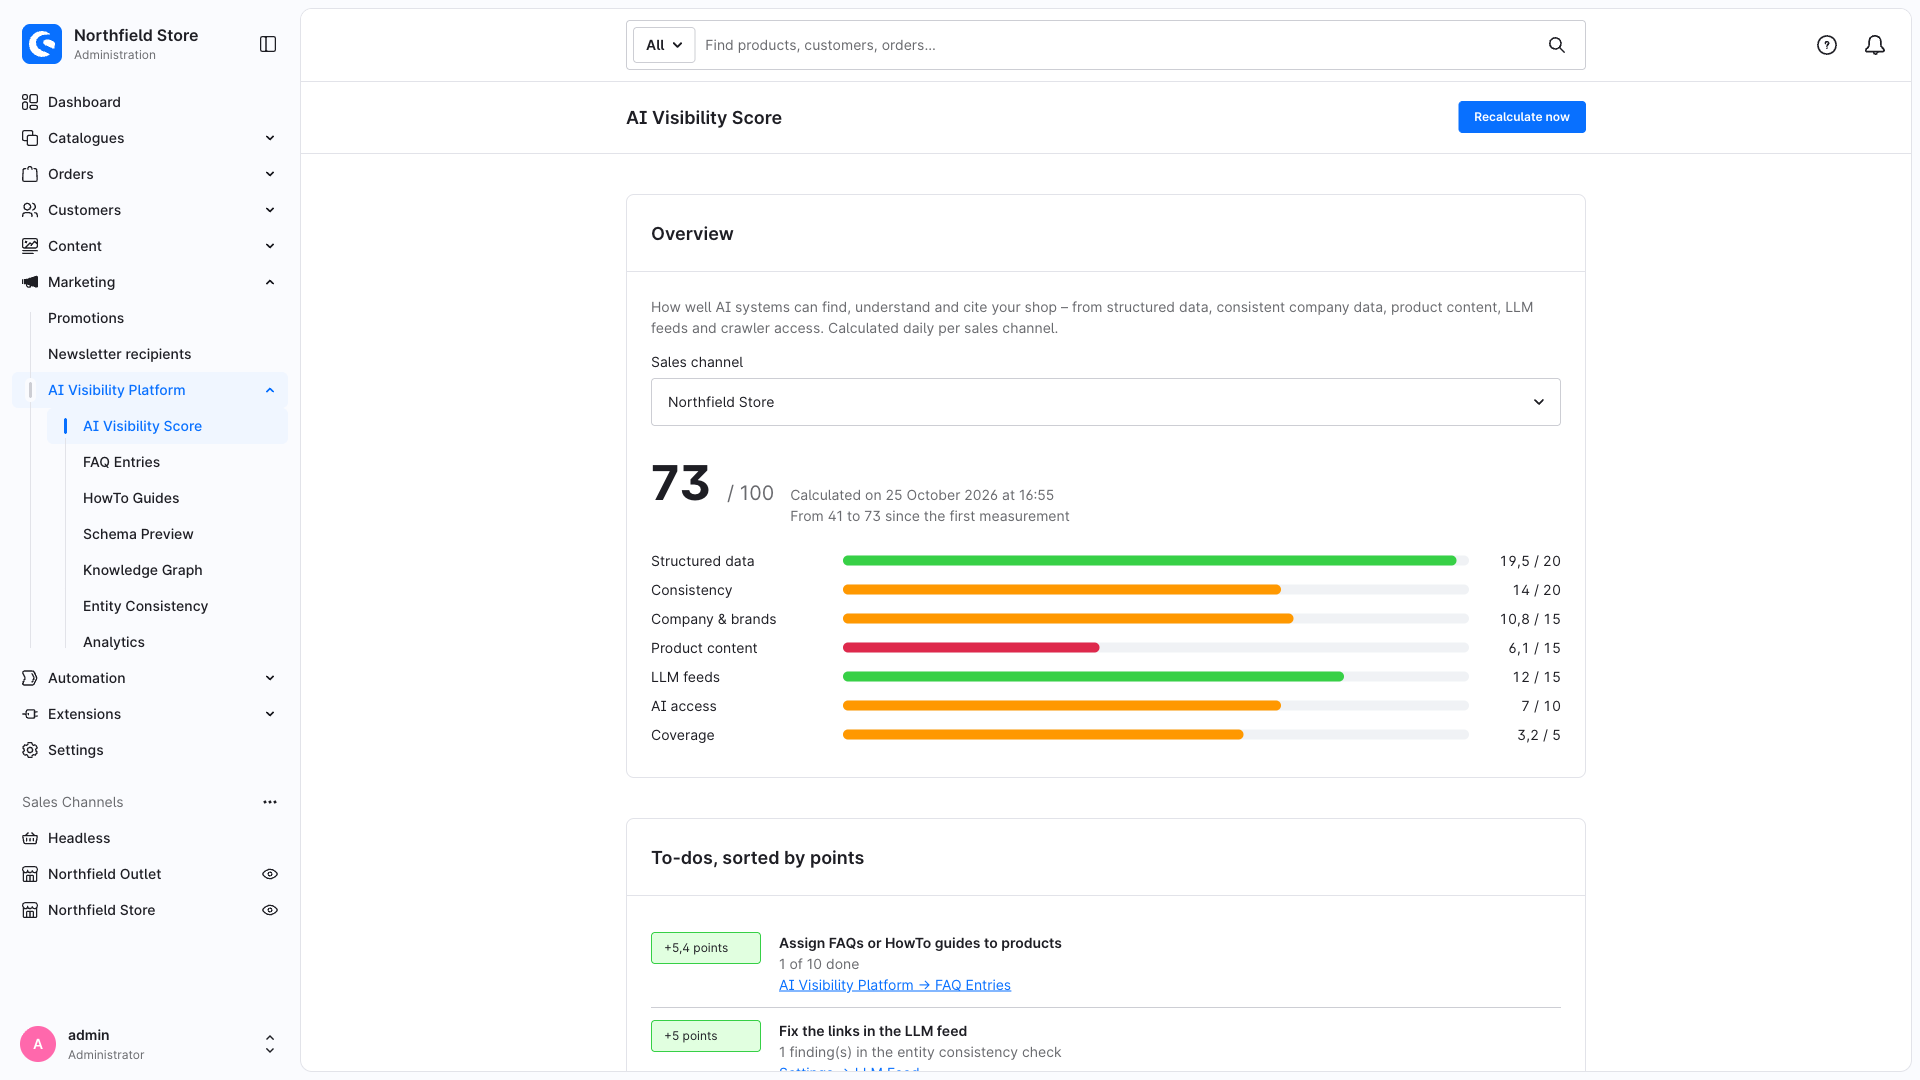This screenshot has height=1080, width=1920.
Task: Open the All search filter dropdown
Action: click(x=664, y=45)
